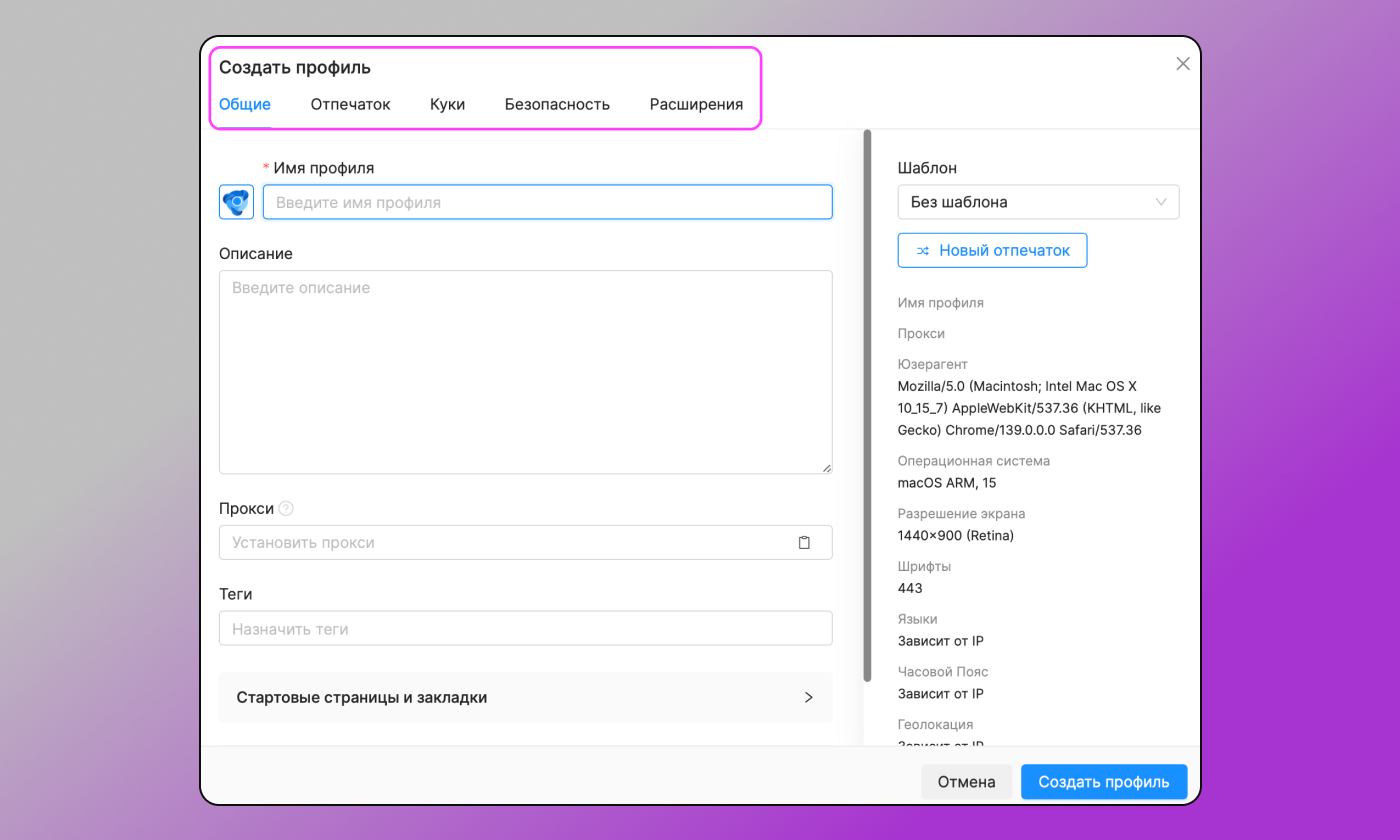Click the clipboard paste icon in proxy field
Viewport: 1400px width, 840px height.
[804, 542]
